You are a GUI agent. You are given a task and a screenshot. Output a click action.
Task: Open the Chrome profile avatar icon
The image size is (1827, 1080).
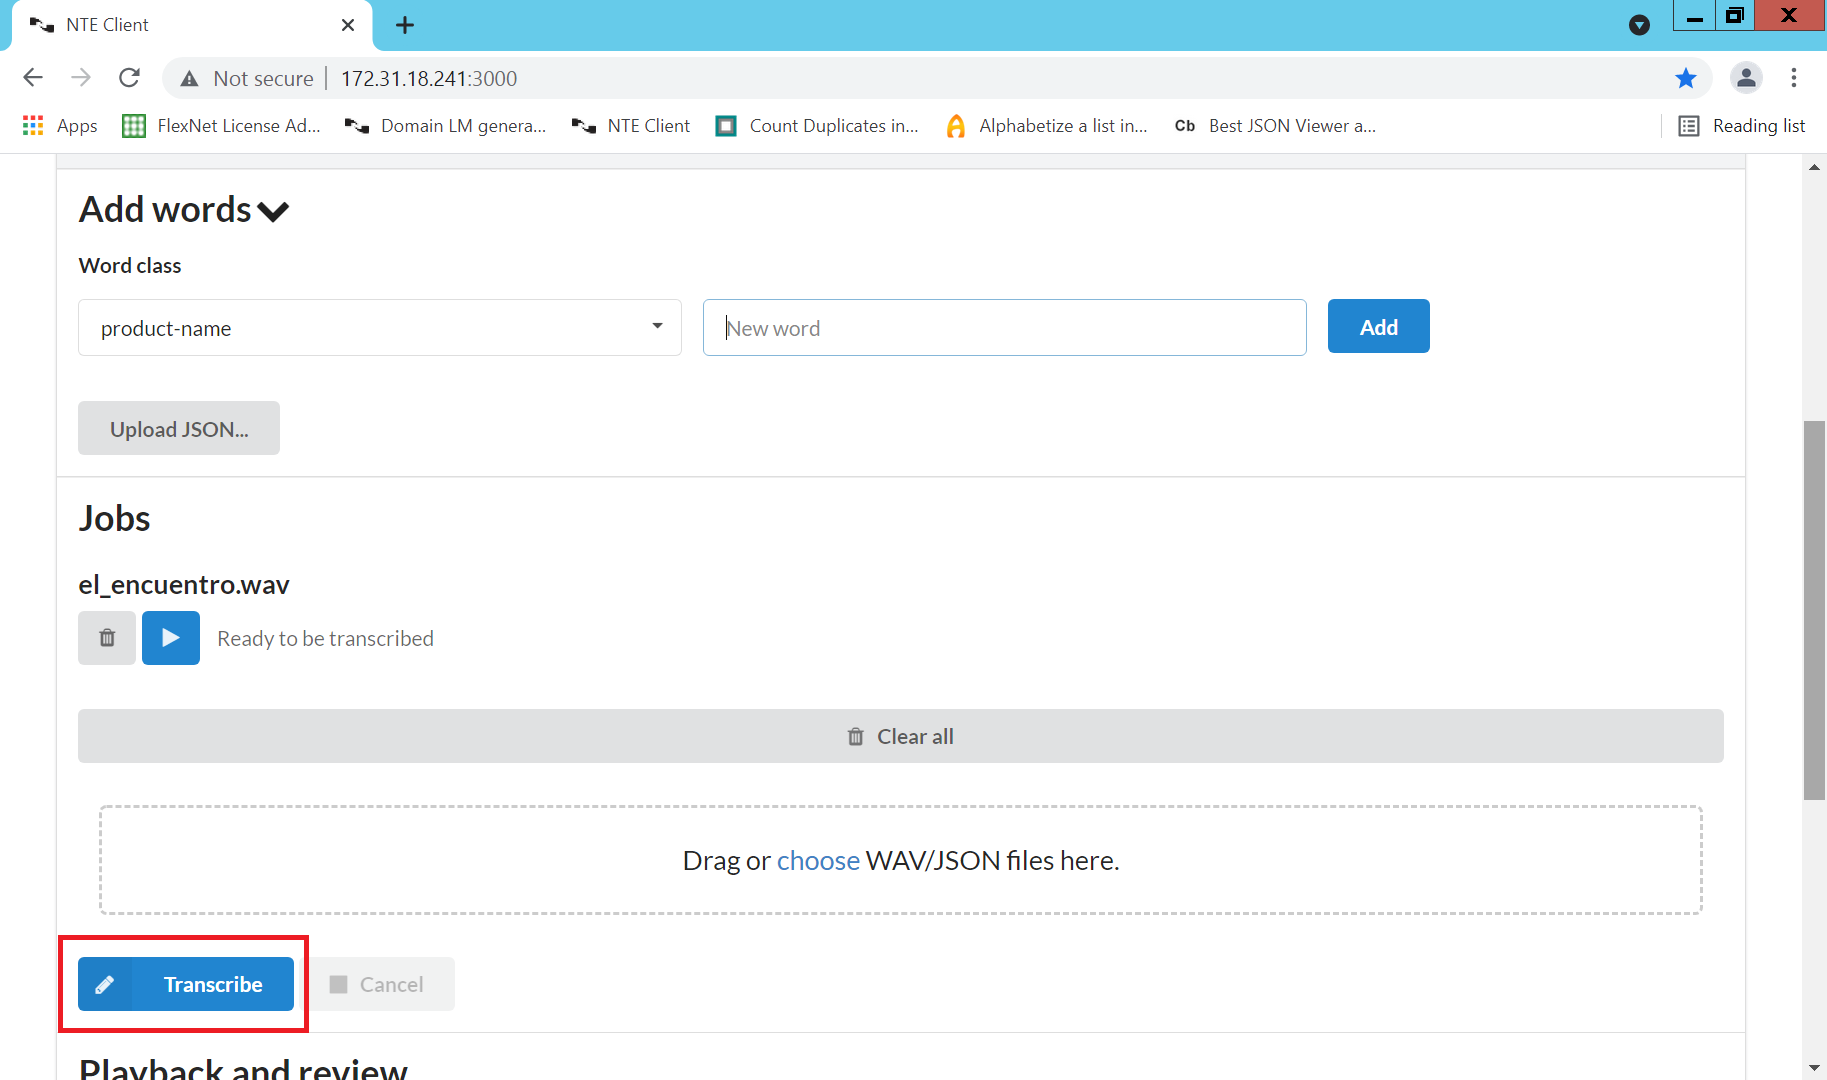point(1746,77)
